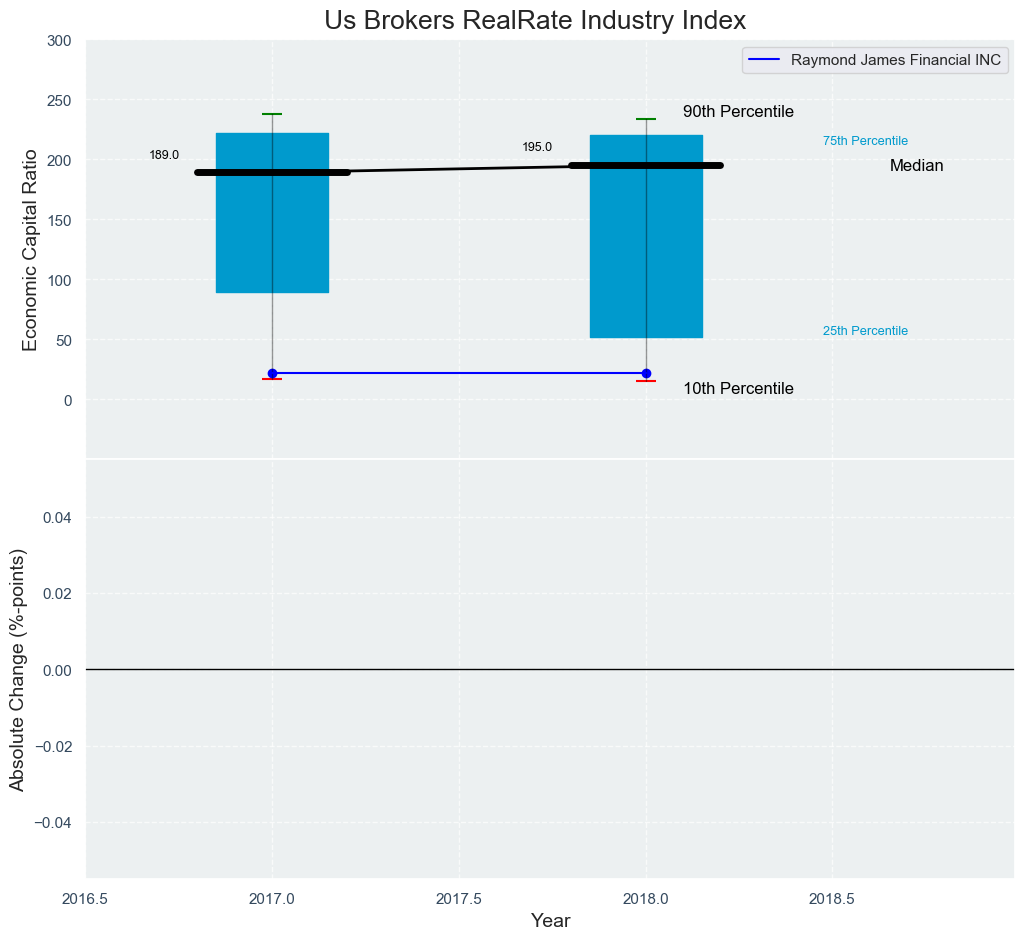Click the green 90th percentile cap at 2018

point(646,119)
